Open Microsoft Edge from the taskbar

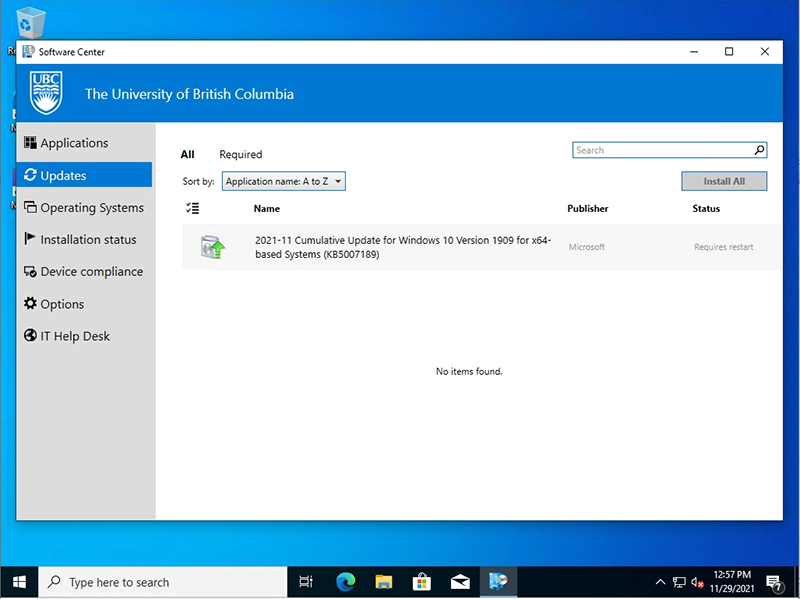click(x=346, y=582)
